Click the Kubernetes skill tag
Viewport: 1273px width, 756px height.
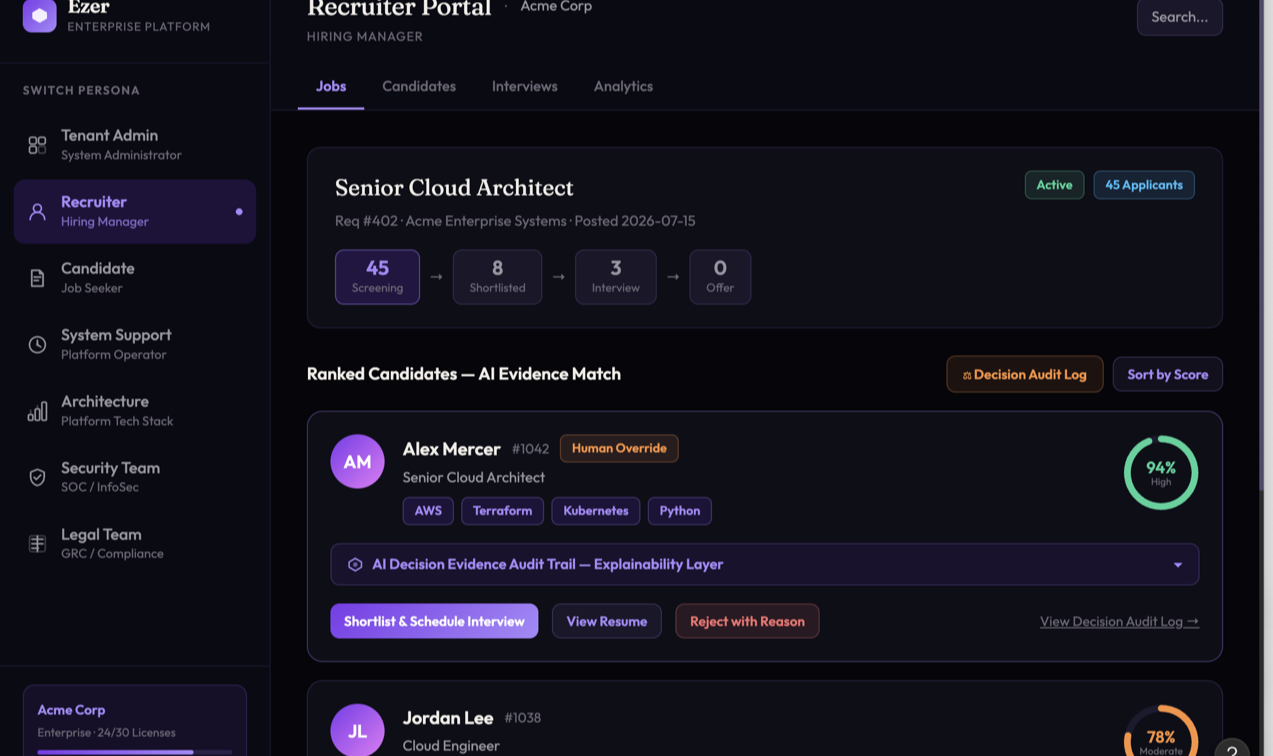click(596, 511)
